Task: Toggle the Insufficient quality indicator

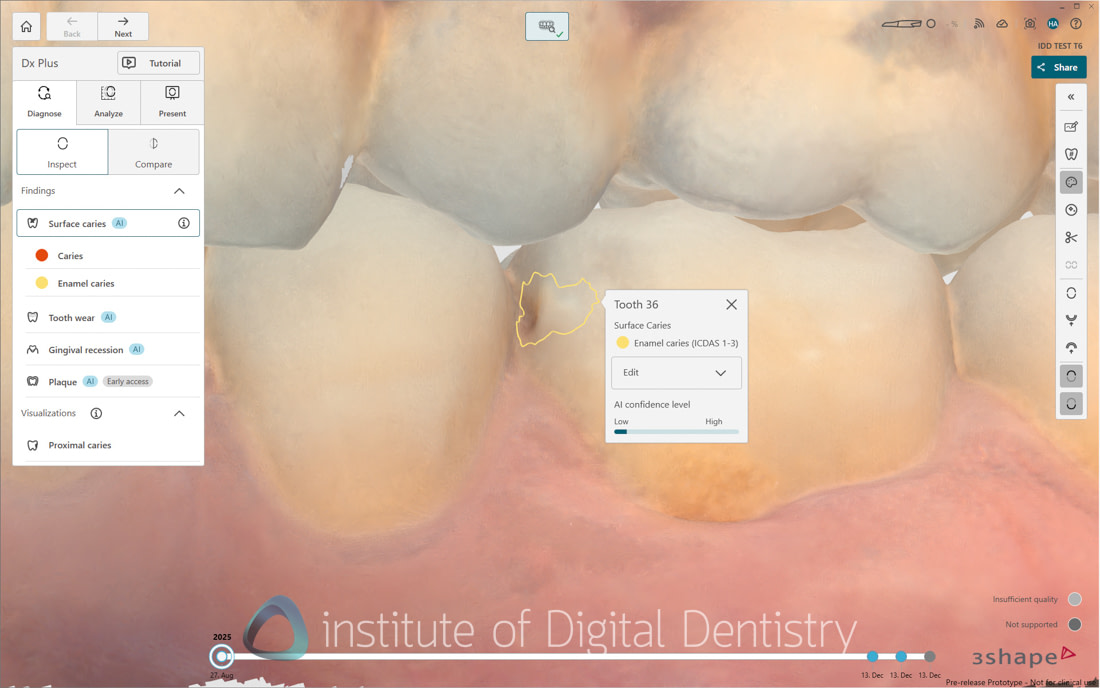Action: 1073,599
